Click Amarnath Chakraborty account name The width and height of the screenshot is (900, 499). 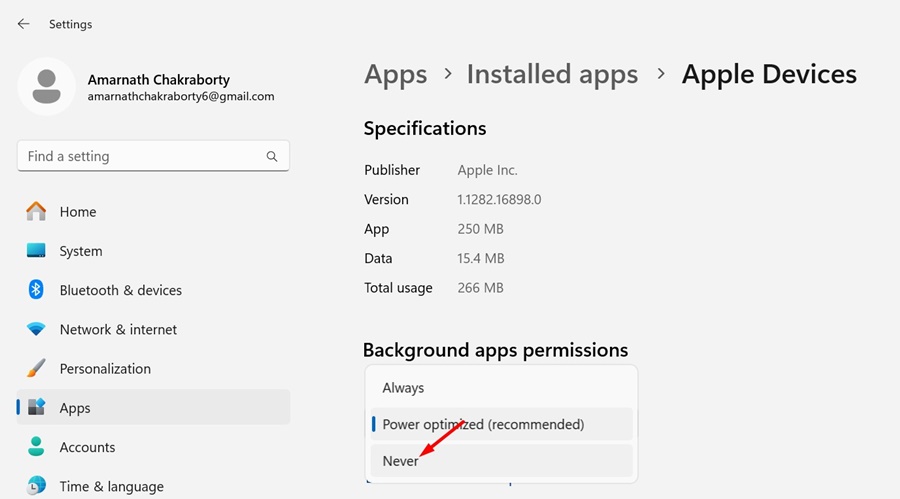click(159, 79)
